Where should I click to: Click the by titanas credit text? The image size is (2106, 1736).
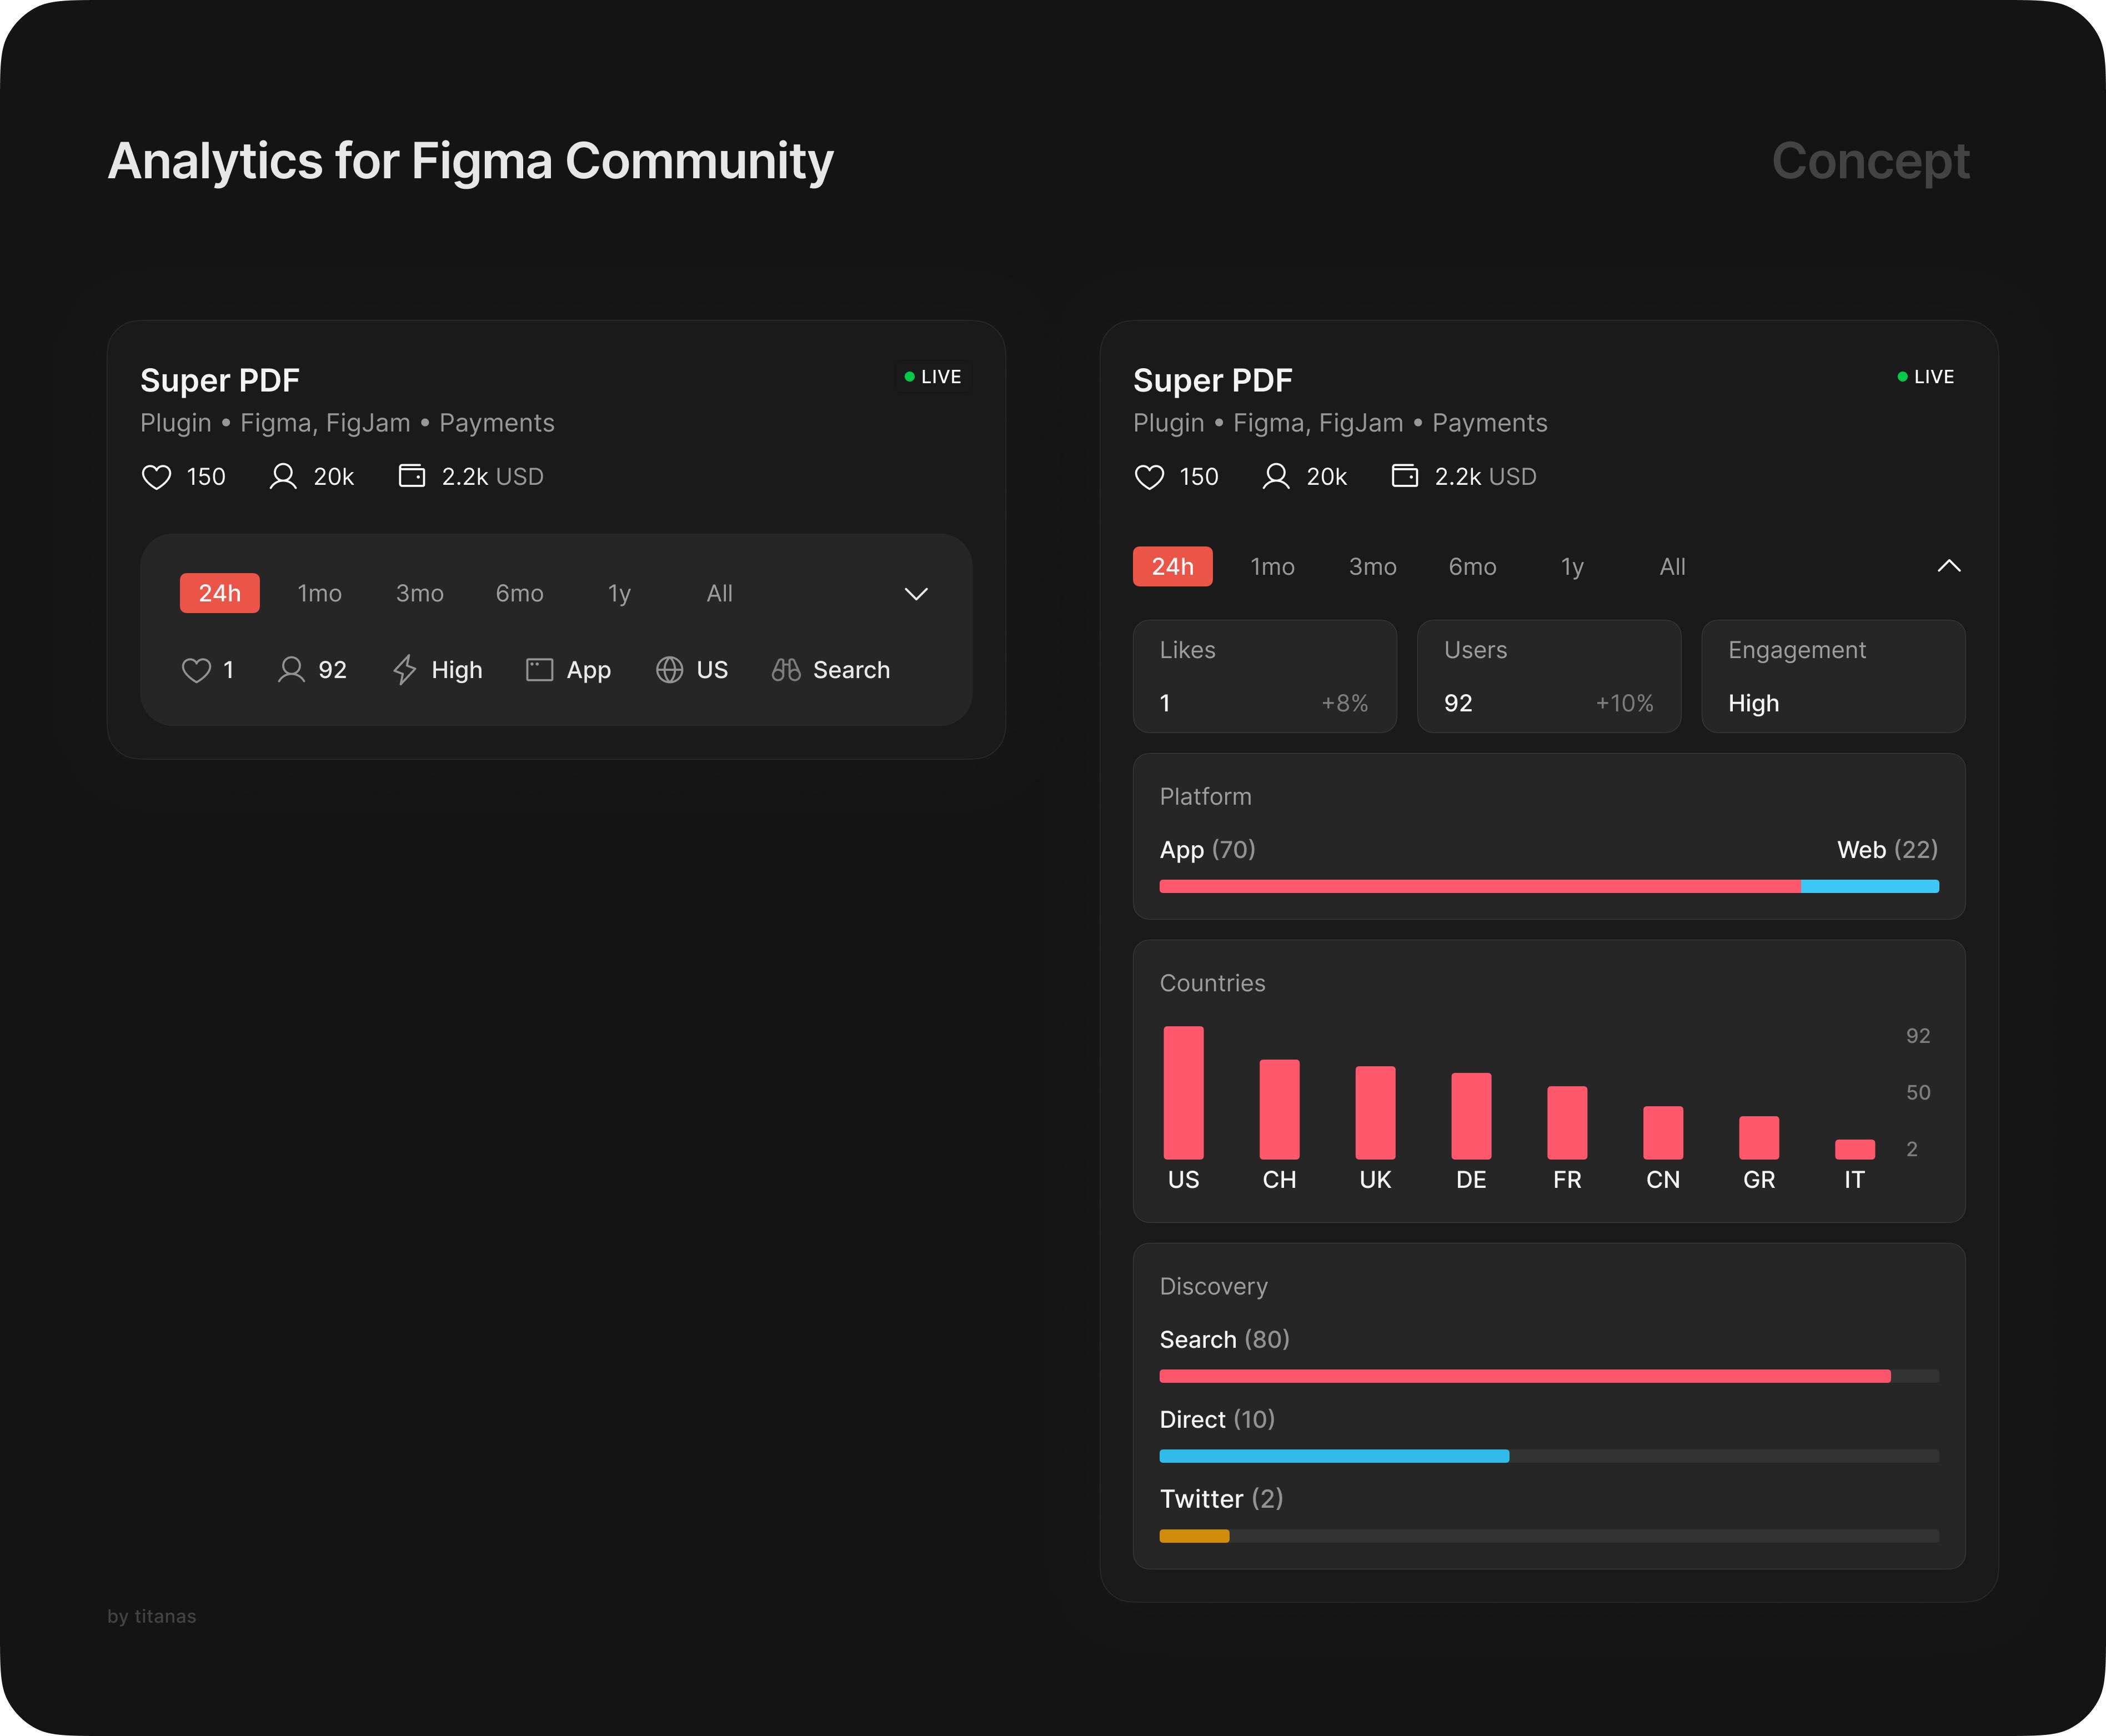pyautogui.click(x=152, y=1617)
